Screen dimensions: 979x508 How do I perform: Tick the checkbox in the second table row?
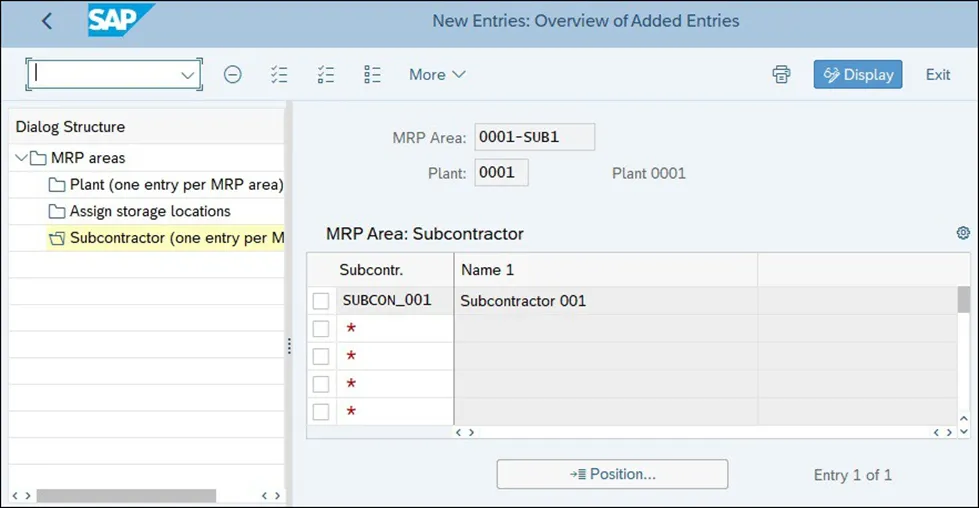(x=321, y=329)
